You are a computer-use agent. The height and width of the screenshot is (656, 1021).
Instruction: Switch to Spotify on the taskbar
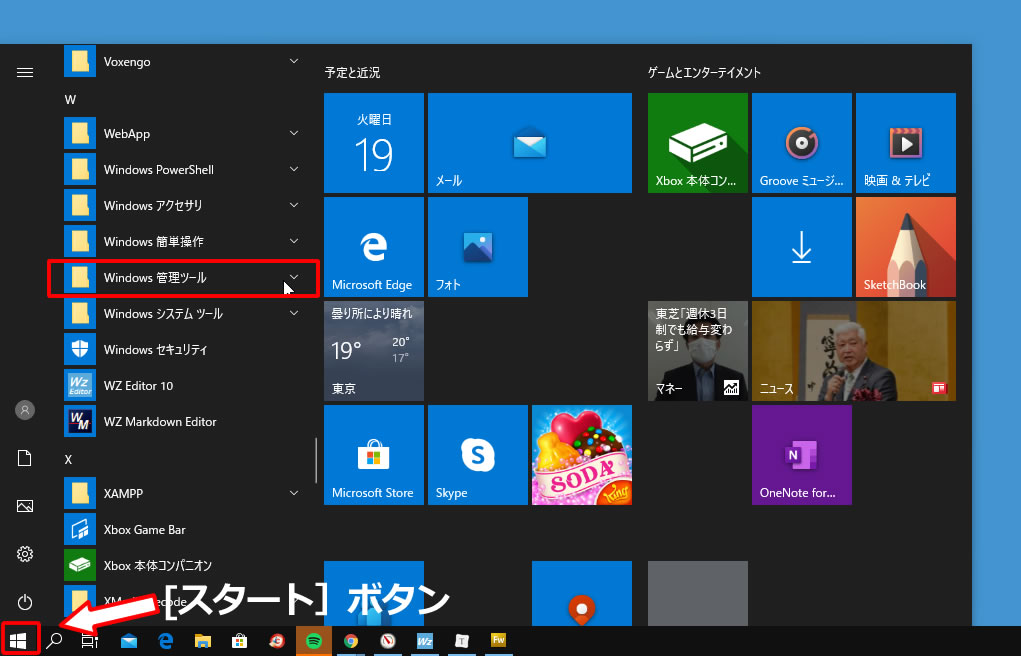(x=313, y=641)
